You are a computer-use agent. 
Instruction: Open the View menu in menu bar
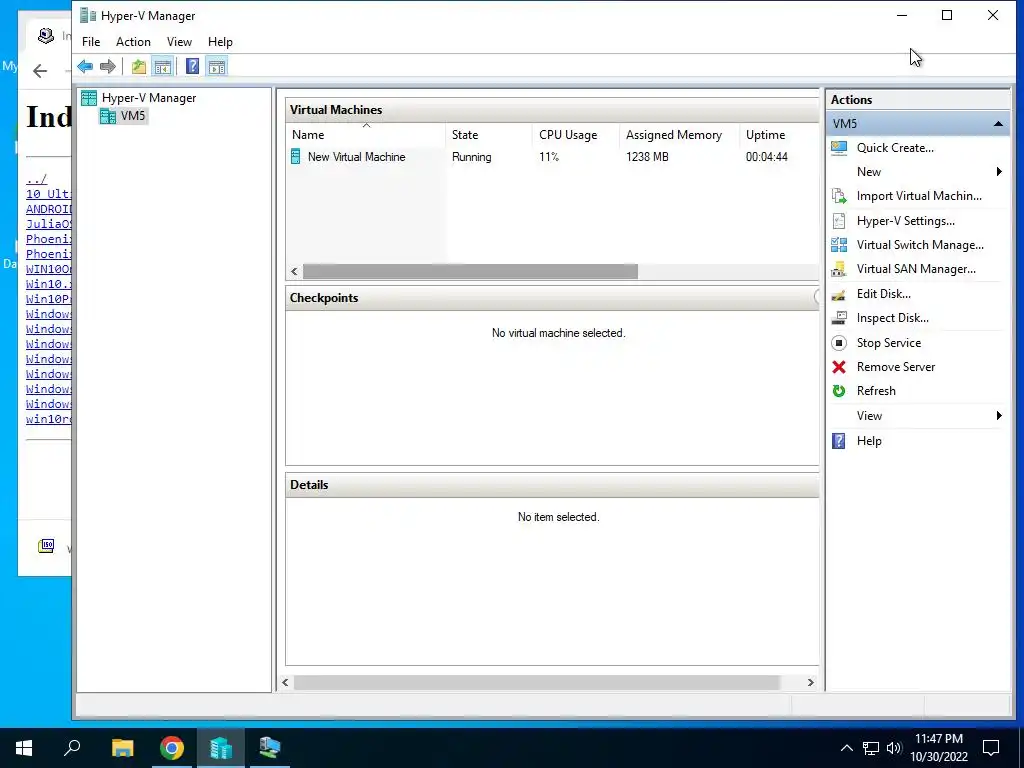(179, 42)
